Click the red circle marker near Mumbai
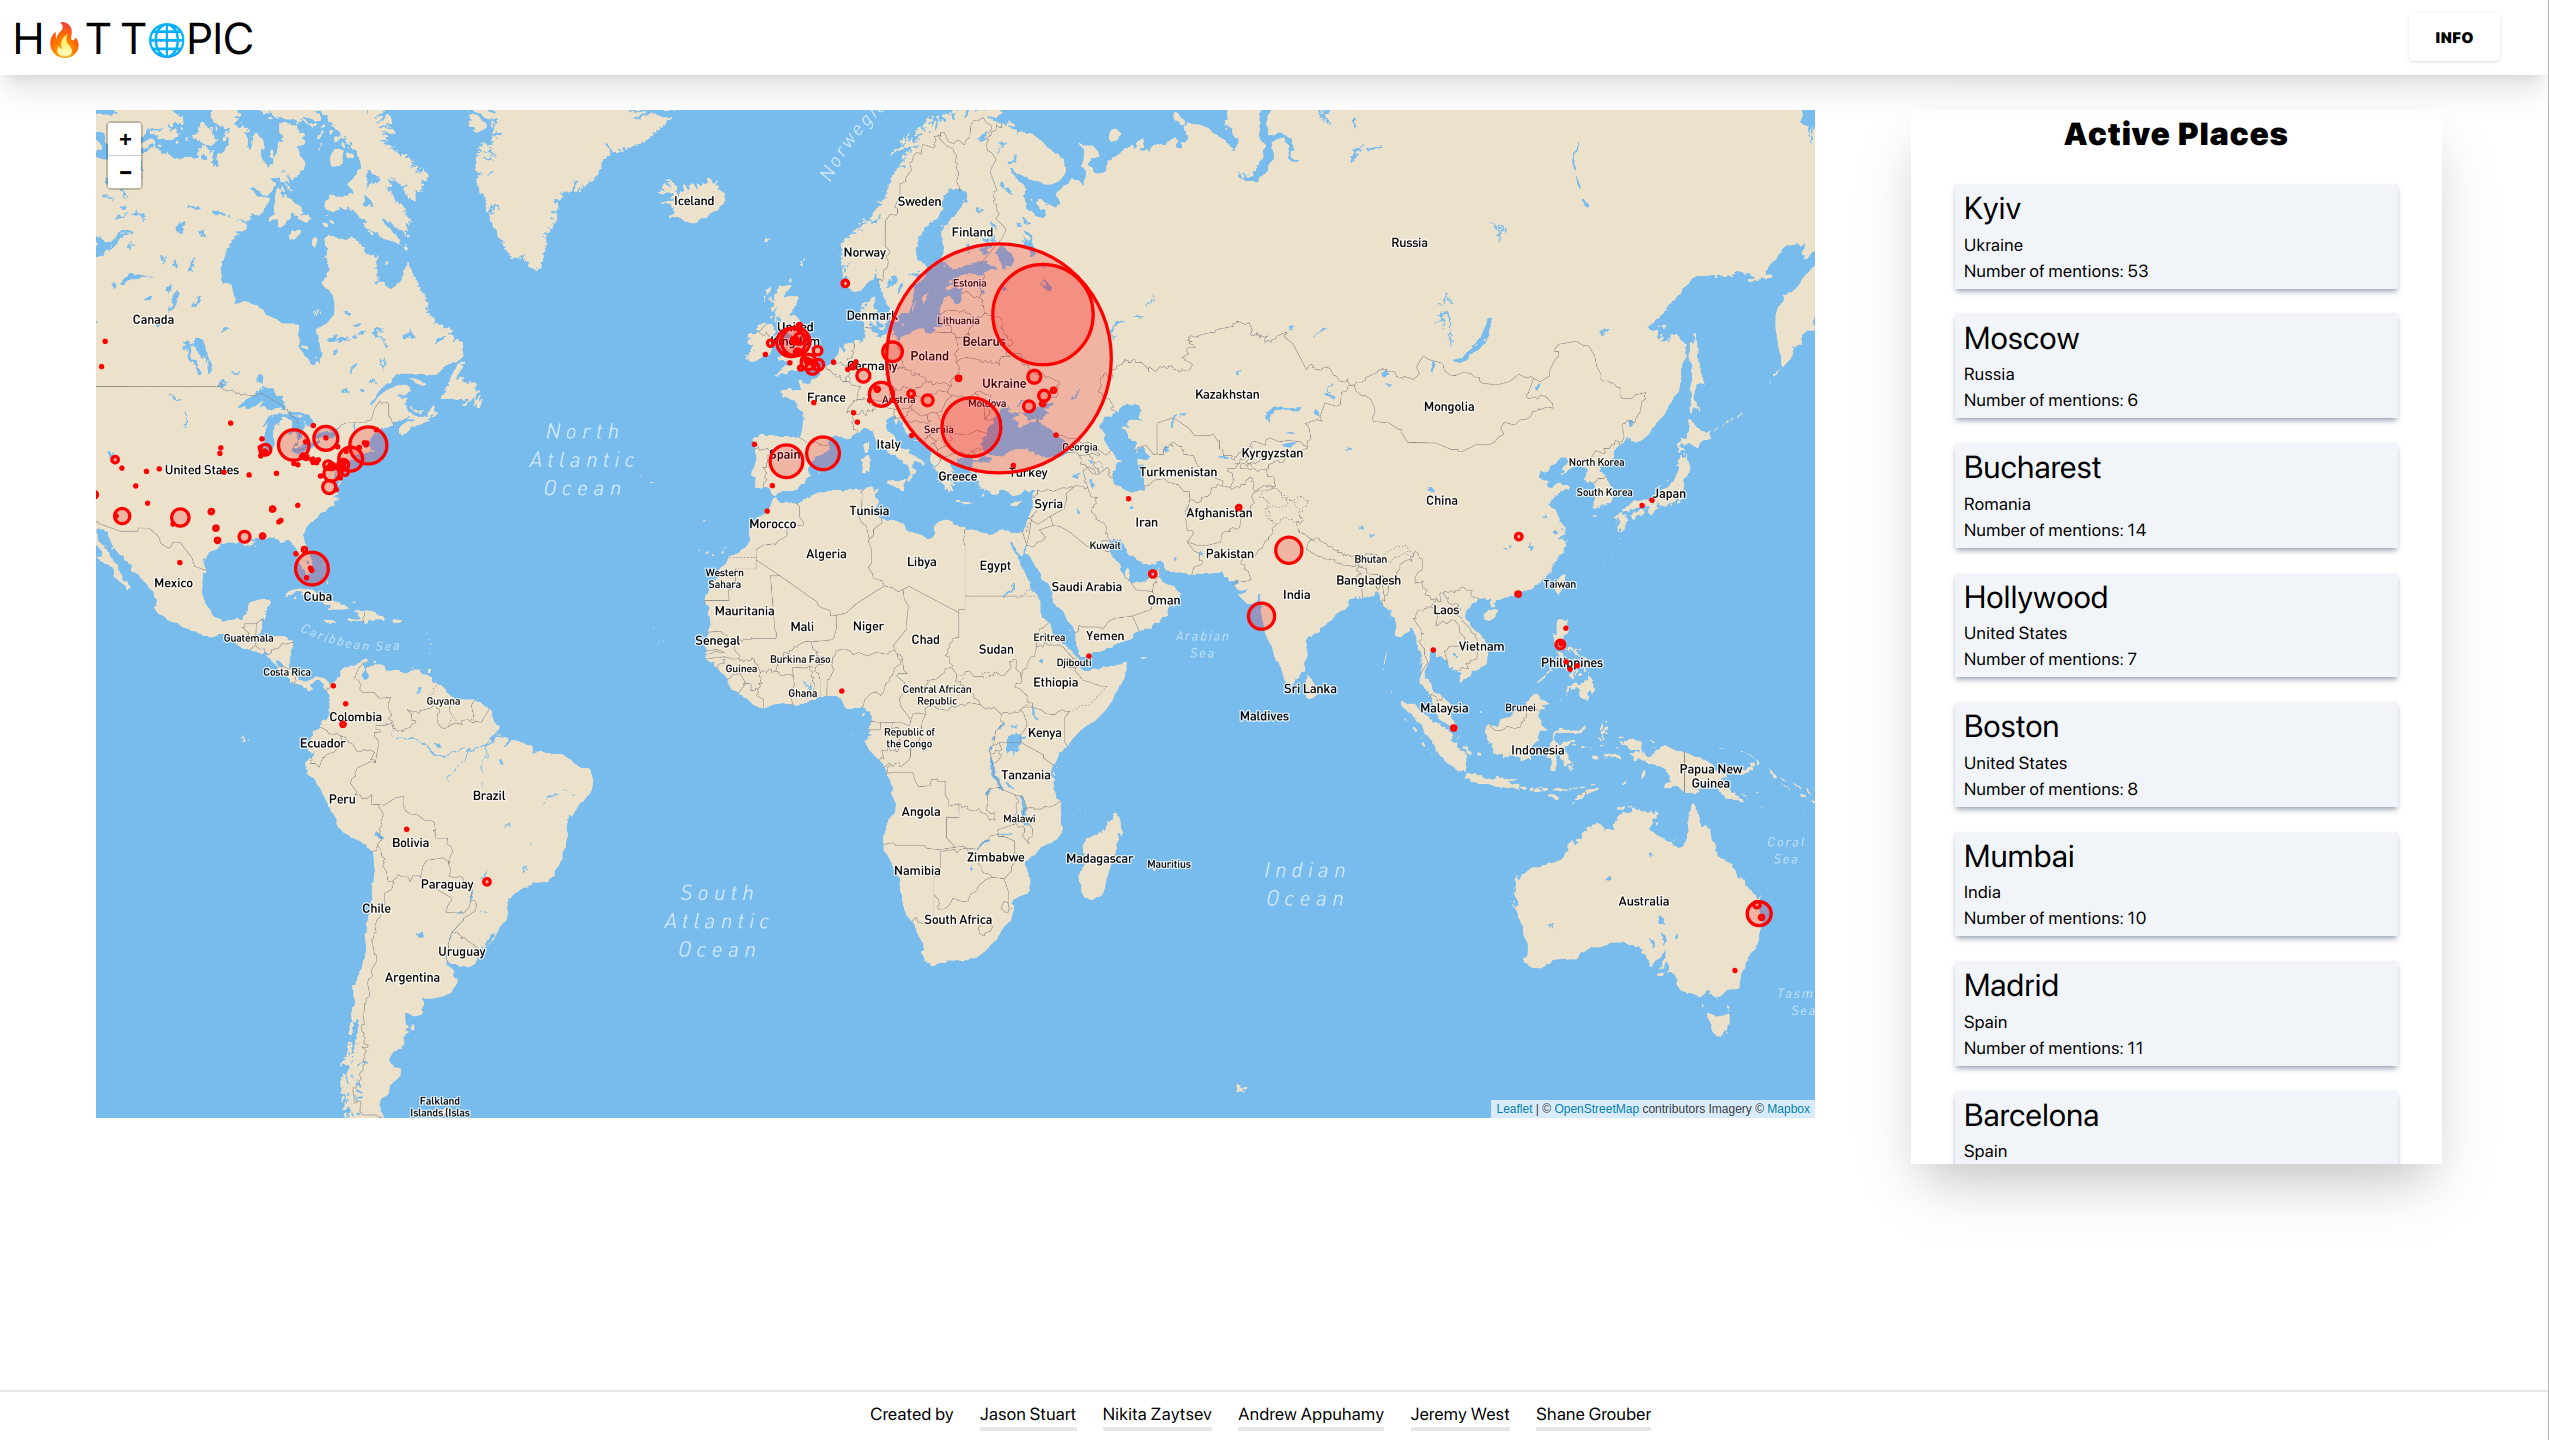2549x1440 pixels. (1261, 616)
